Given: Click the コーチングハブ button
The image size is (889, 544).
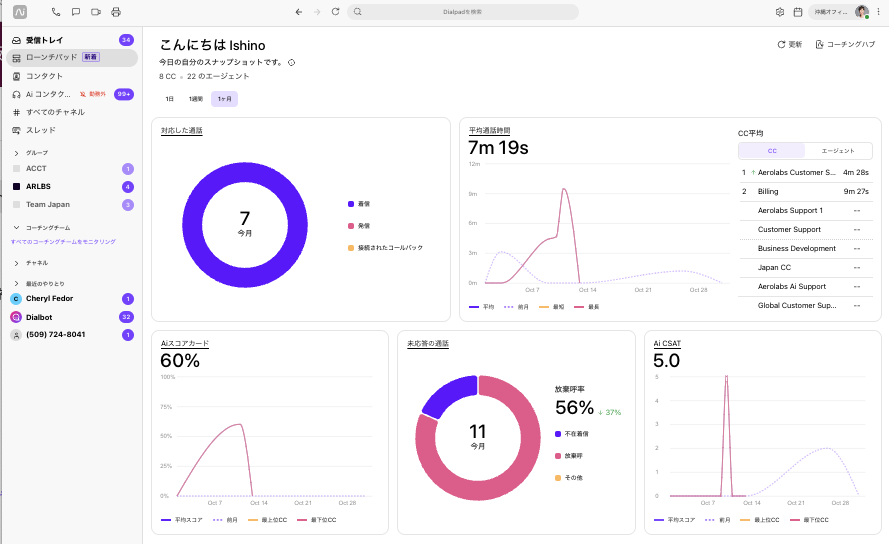Looking at the screenshot, I should pos(845,44).
